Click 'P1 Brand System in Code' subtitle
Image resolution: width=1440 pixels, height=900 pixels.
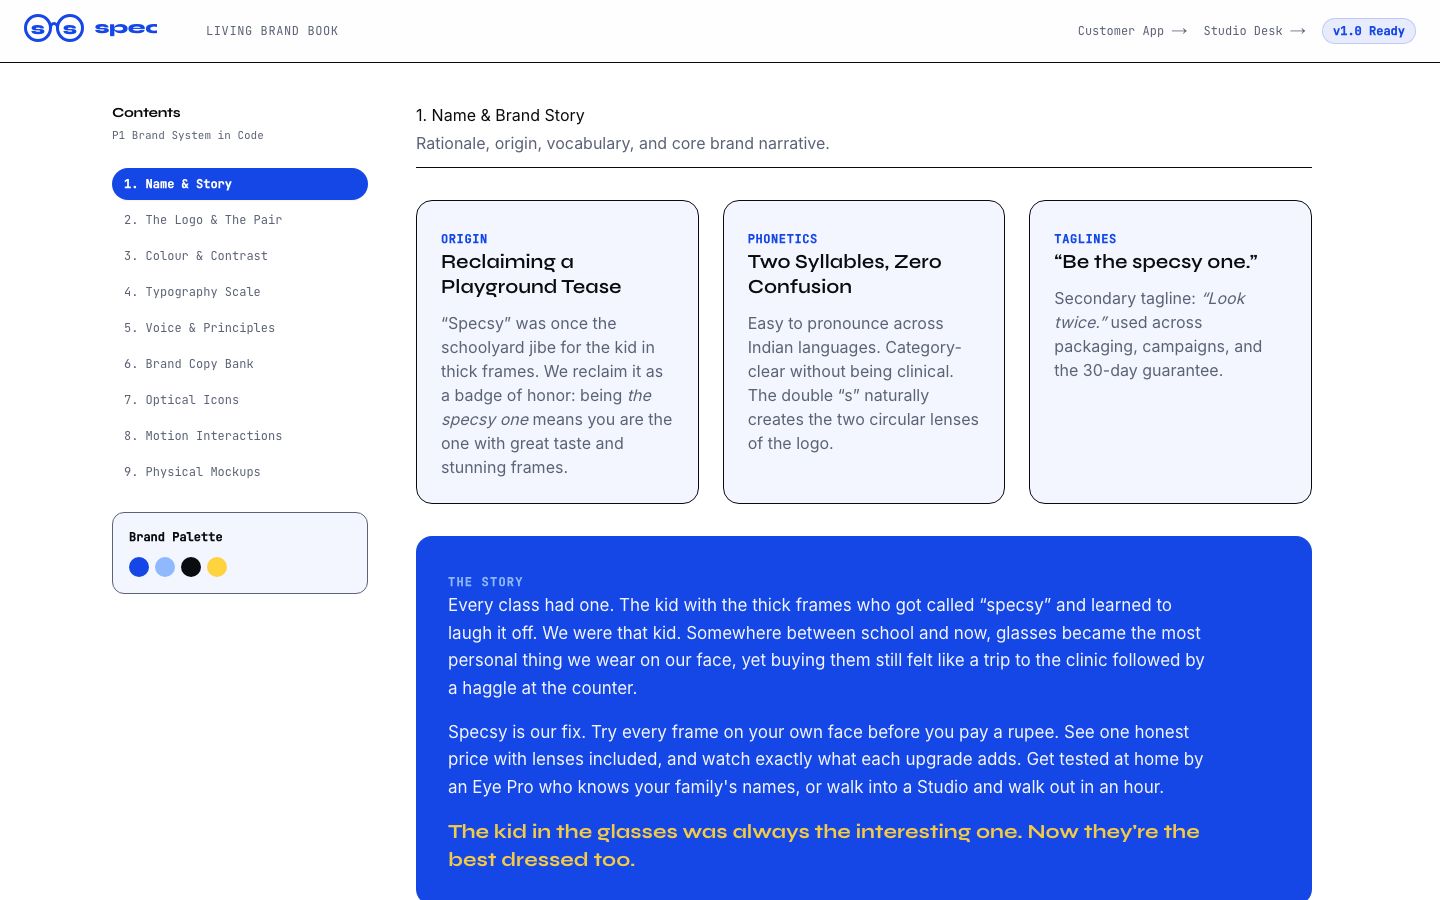click(x=188, y=135)
